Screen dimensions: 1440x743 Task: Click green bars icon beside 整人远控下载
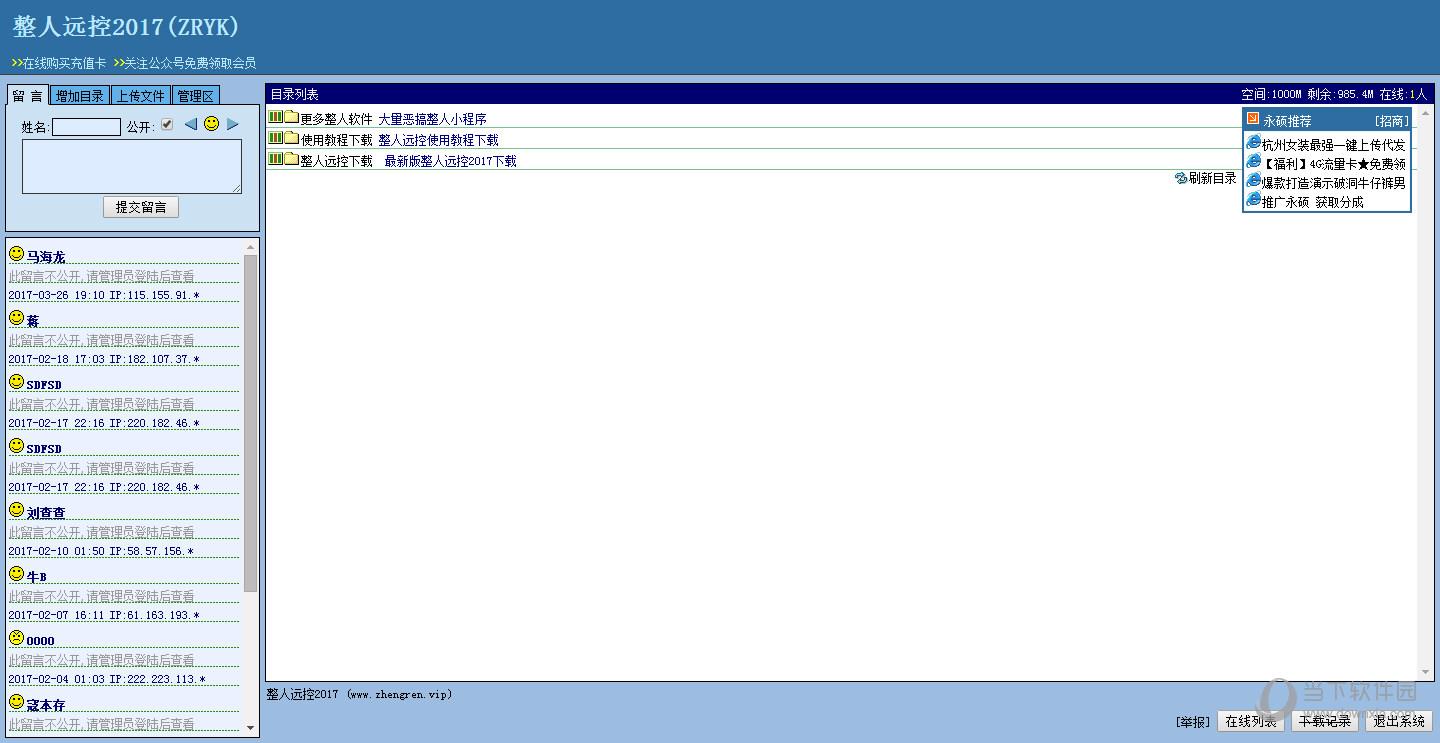(x=276, y=159)
